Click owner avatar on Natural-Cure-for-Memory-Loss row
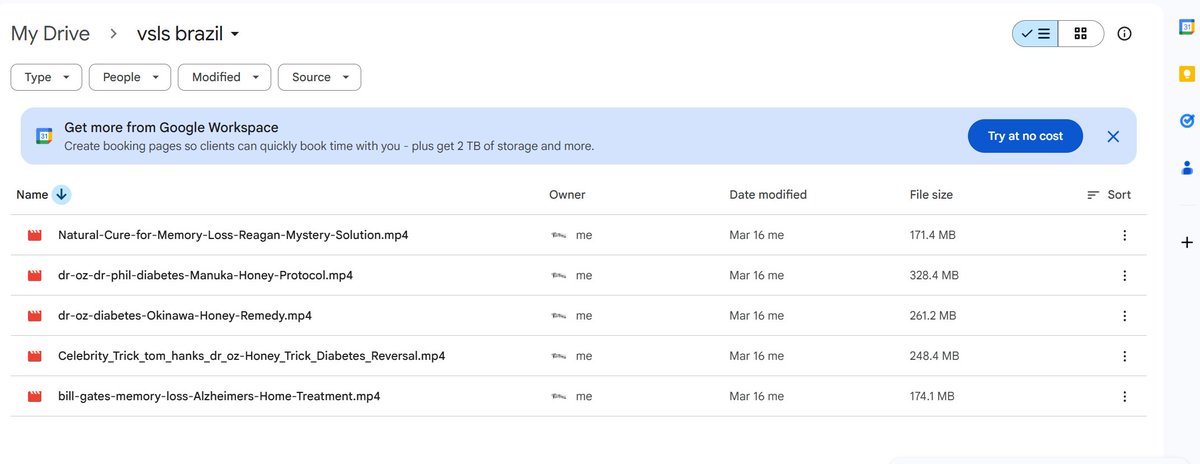Image resolution: width=1200 pixels, height=464 pixels. 559,235
